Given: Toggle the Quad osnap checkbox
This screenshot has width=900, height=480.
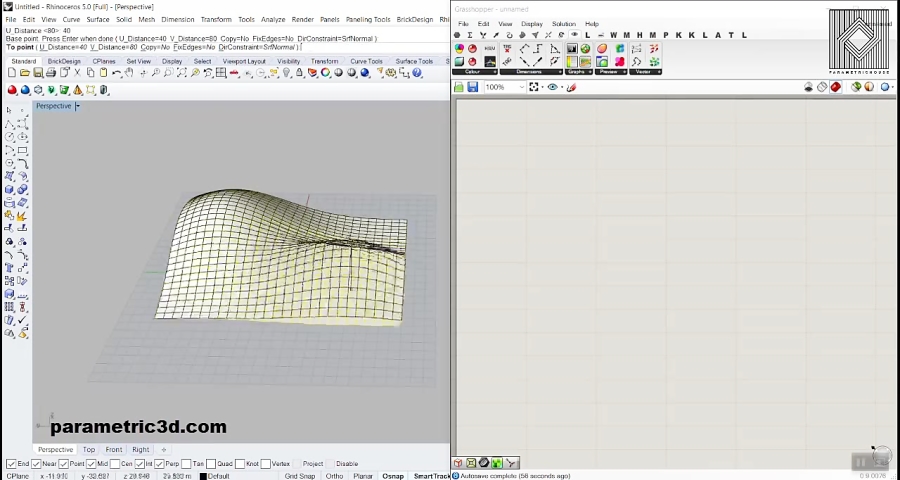Looking at the screenshot, I should 212,464.
